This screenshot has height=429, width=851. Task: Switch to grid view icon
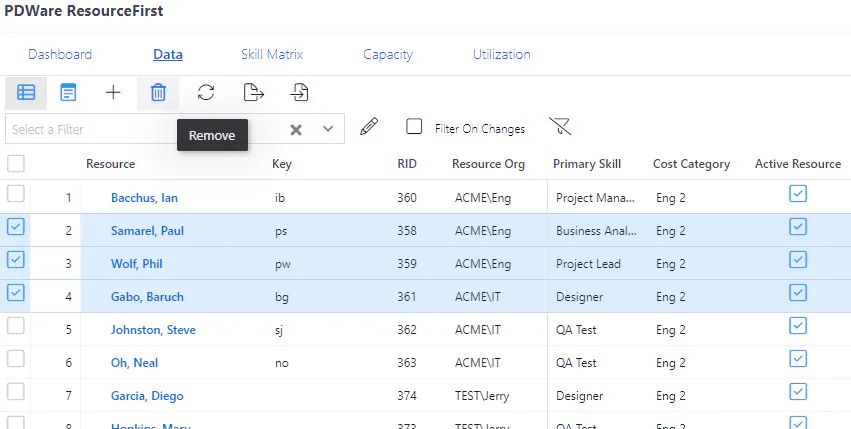click(26, 93)
